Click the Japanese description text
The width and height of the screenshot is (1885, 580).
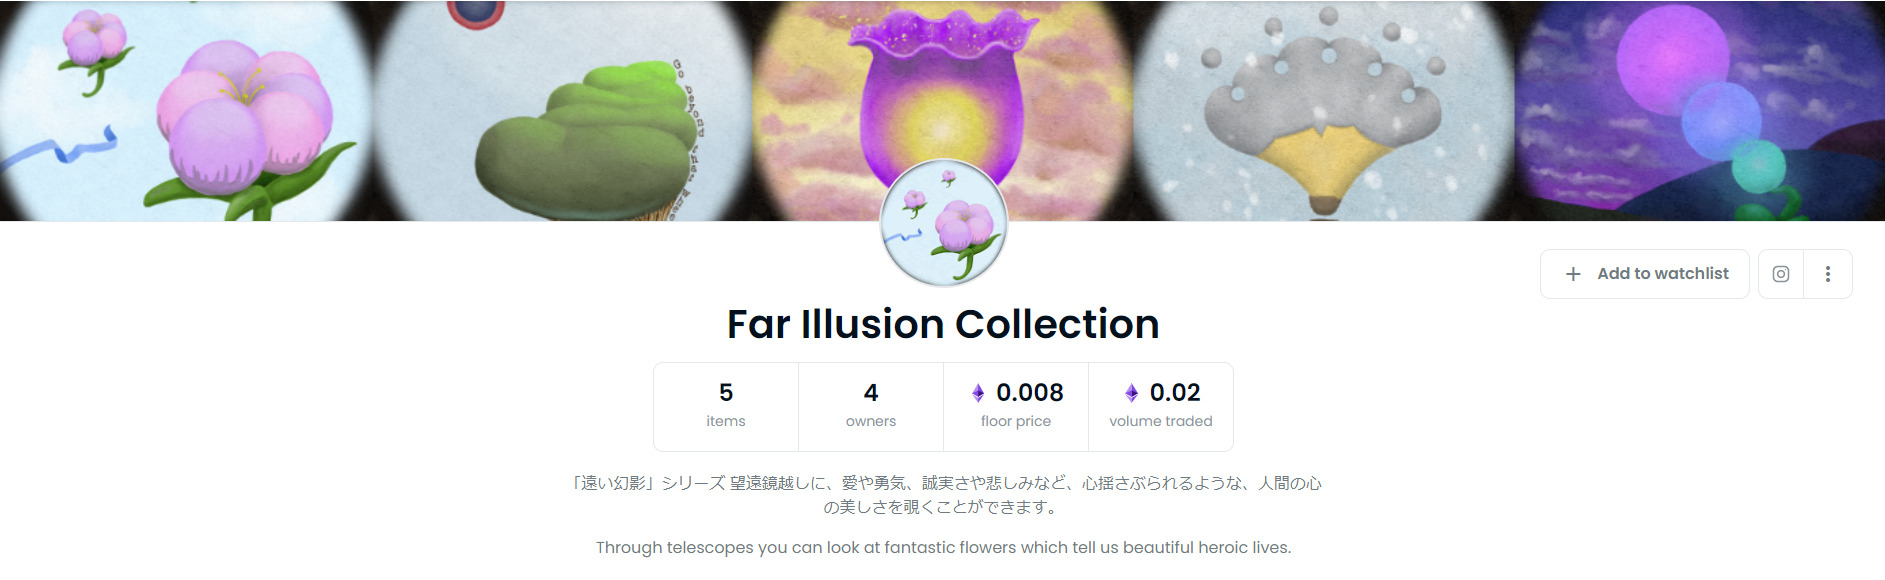pyautogui.click(x=943, y=495)
